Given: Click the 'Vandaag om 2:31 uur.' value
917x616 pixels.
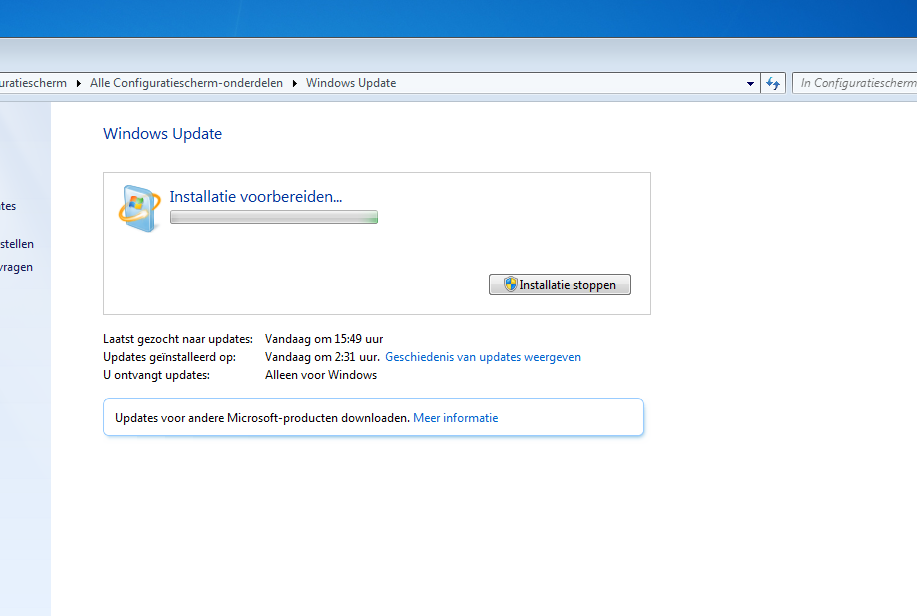Looking at the screenshot, I should coord(322,357).
